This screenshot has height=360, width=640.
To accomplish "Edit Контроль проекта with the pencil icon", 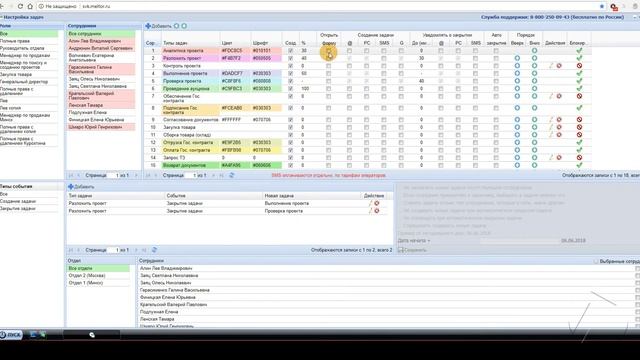I will (x=551, y=66).
